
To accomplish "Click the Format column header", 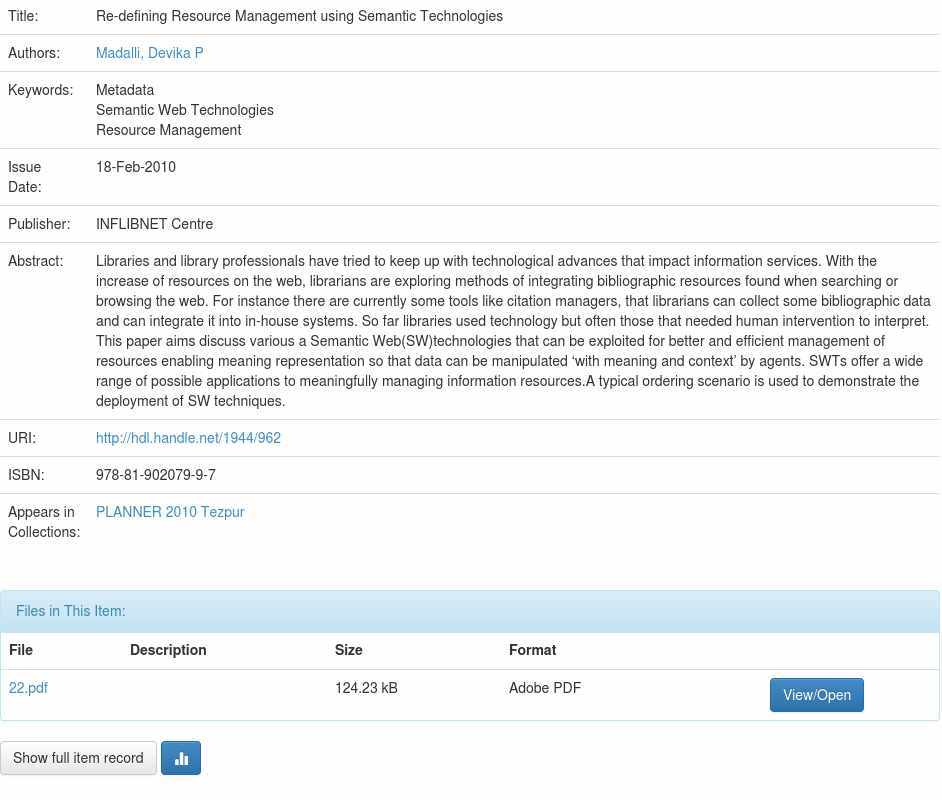I will pyautogui.click(x=532, y=650).
